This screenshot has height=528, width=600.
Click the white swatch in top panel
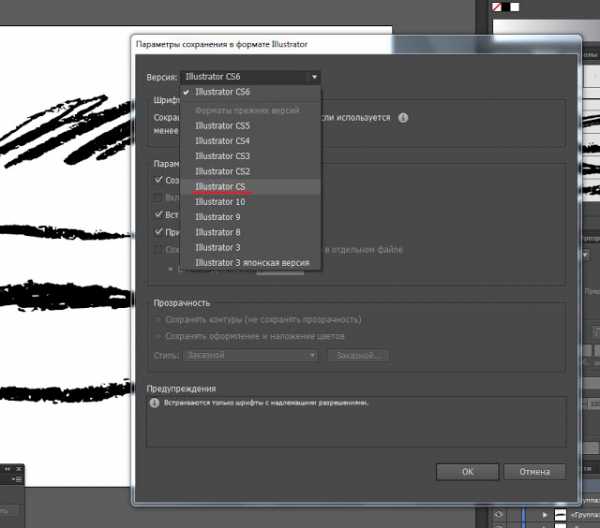515,7
